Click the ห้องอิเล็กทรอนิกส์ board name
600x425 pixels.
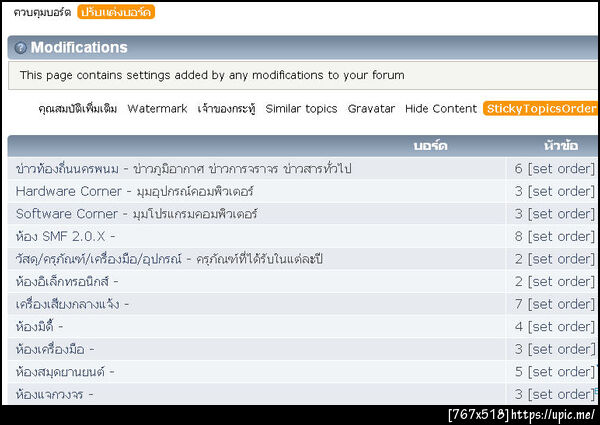tap(62, 282)
